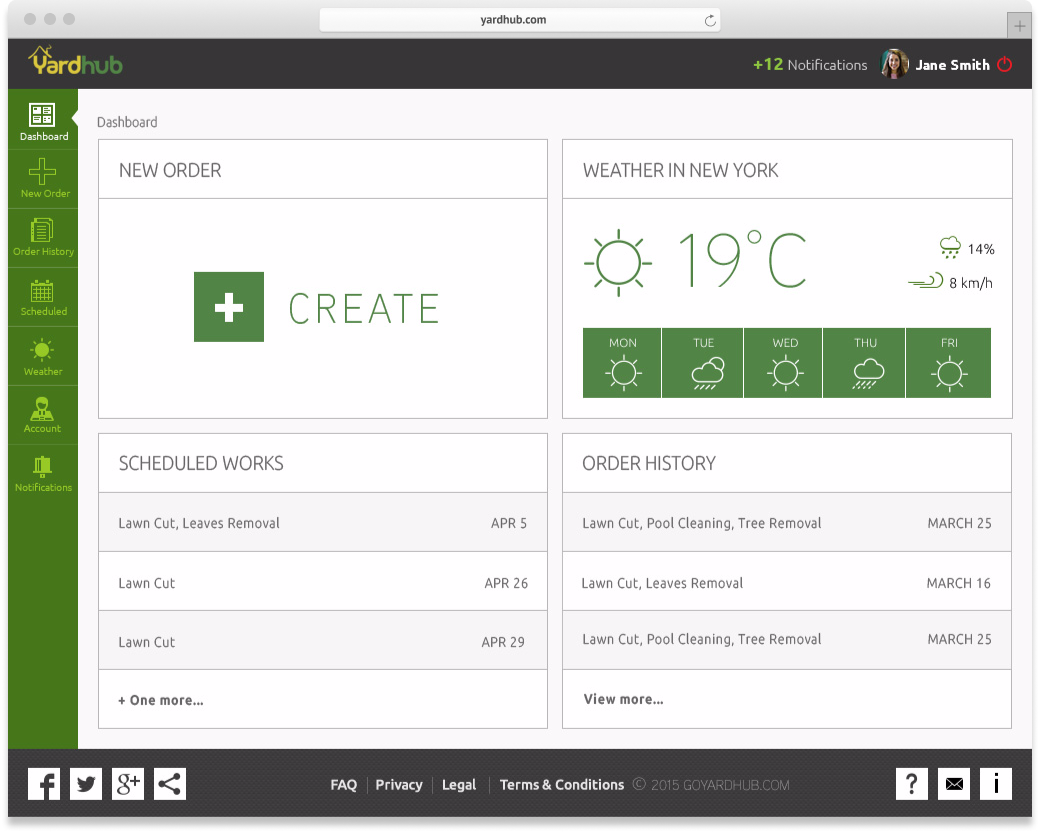Viewport: 1040px width, 833px height.
Task: Select the MON weather forecast tile
Action: coord(622,363)
